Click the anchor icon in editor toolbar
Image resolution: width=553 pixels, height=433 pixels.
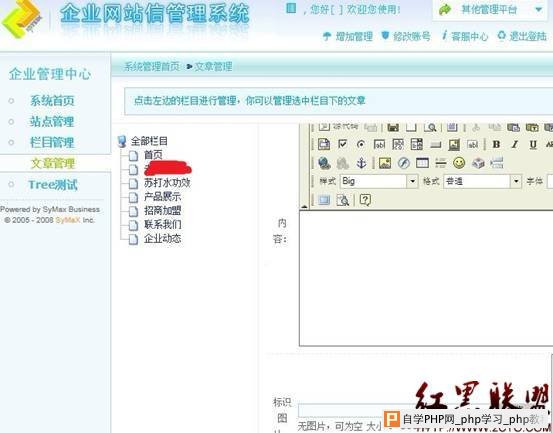(361, 163)
